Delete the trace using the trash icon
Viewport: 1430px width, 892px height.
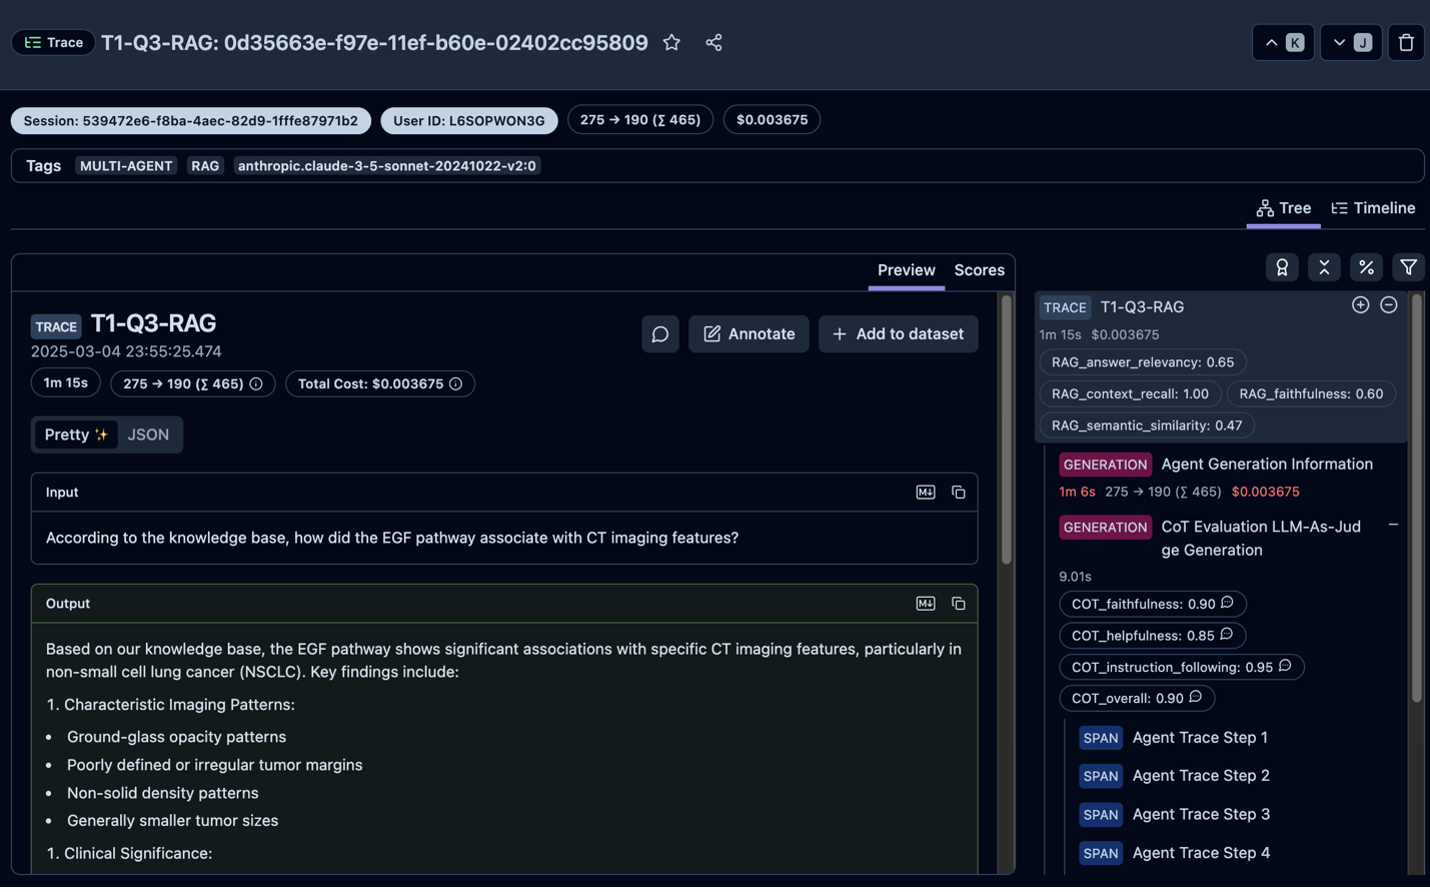[1406, 43]
